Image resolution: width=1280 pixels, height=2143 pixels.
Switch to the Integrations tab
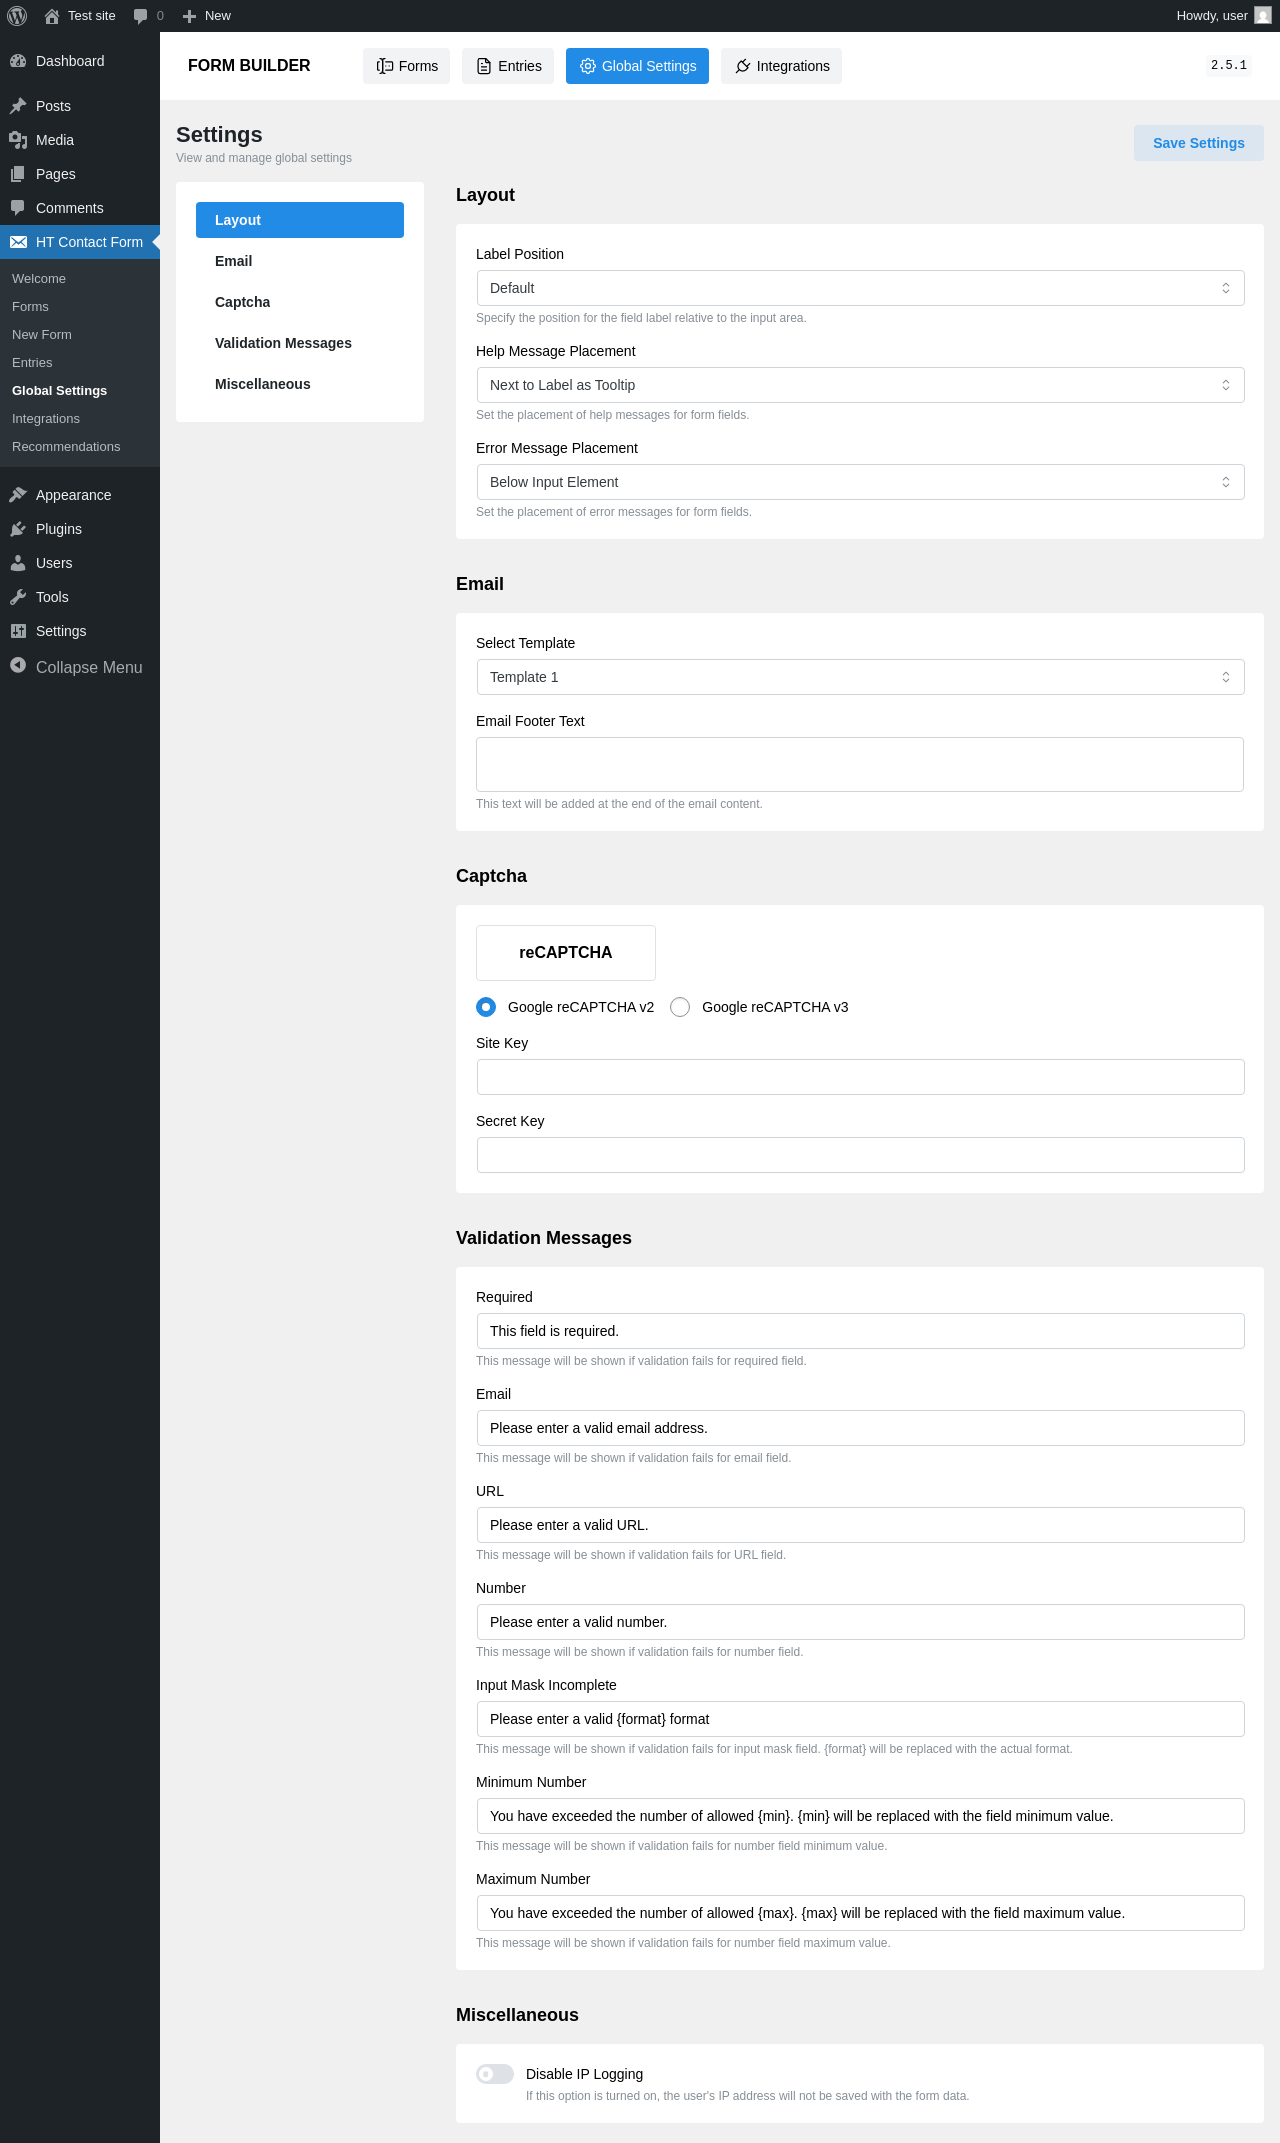click(x=782, y=66)
